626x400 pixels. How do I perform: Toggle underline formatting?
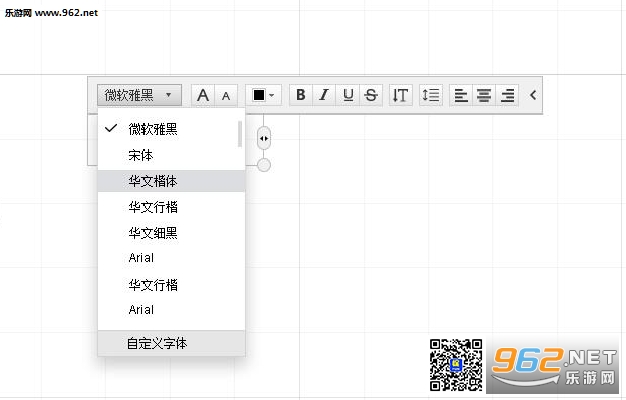[x=348, y=95]
